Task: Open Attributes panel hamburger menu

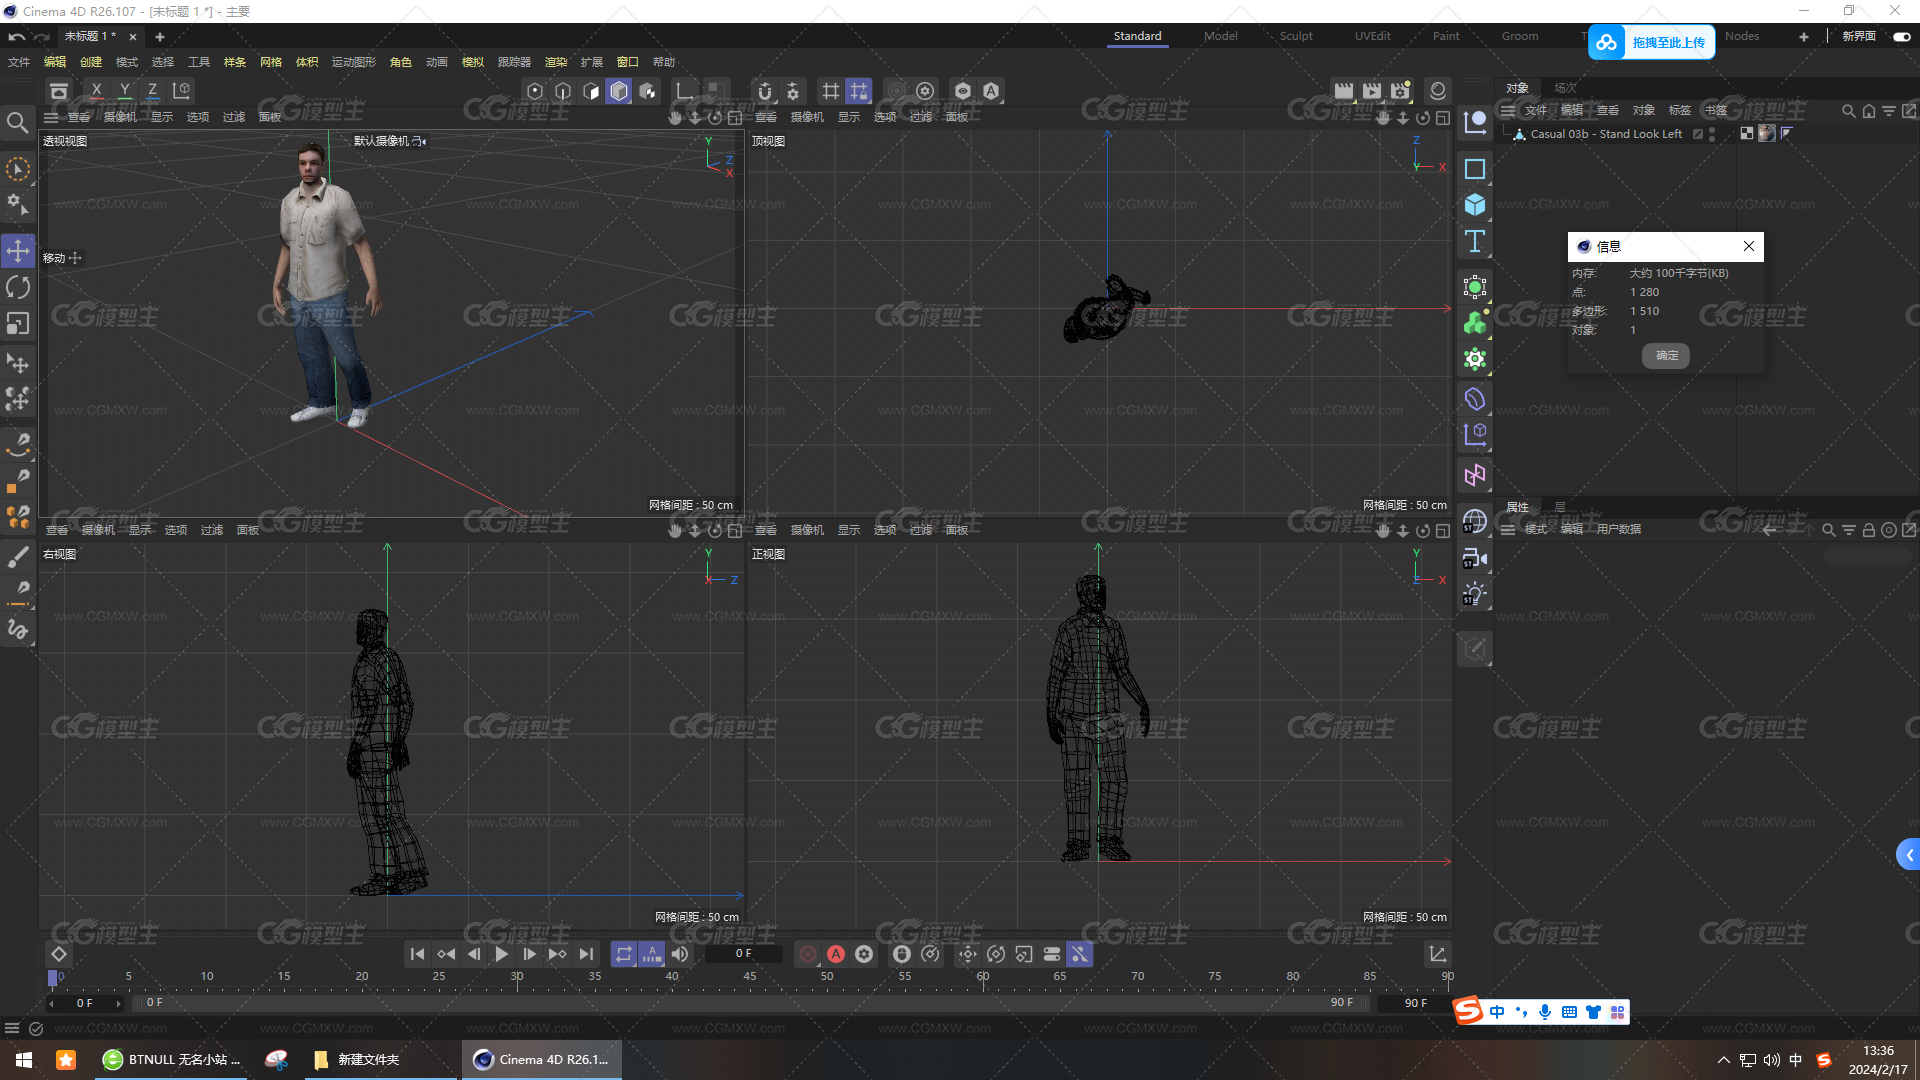Action: pyautogui.click(x=1508, y=529)
